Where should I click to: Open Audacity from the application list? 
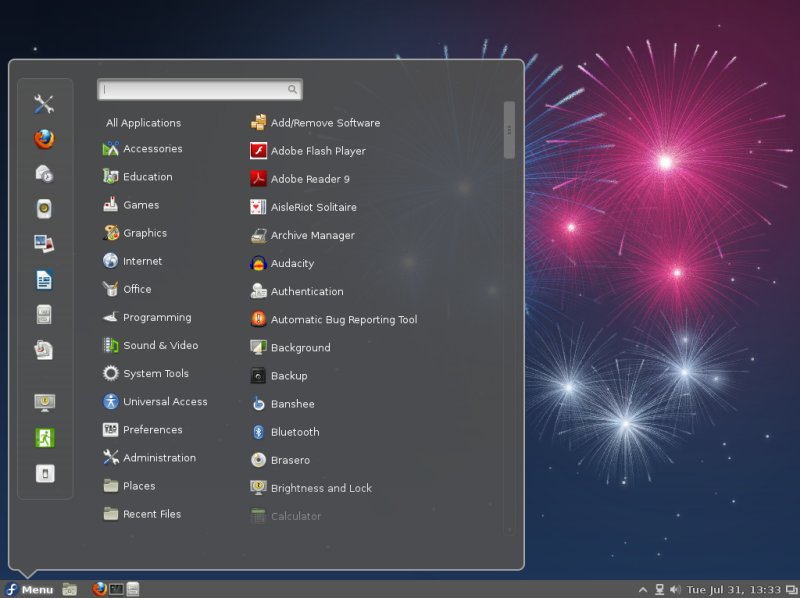(291, 264)
